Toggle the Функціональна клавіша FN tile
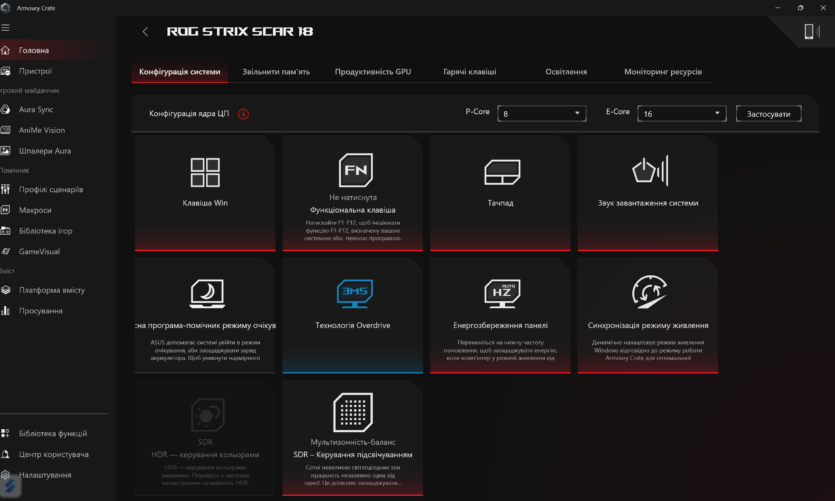The image size is (835, 501). (x=353, y=193)
